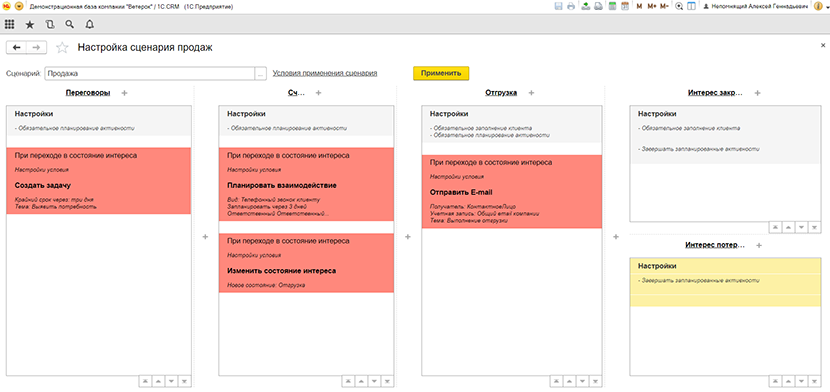
Task: Select the red Изменить состояние интереса card
Action: (306, 263)
